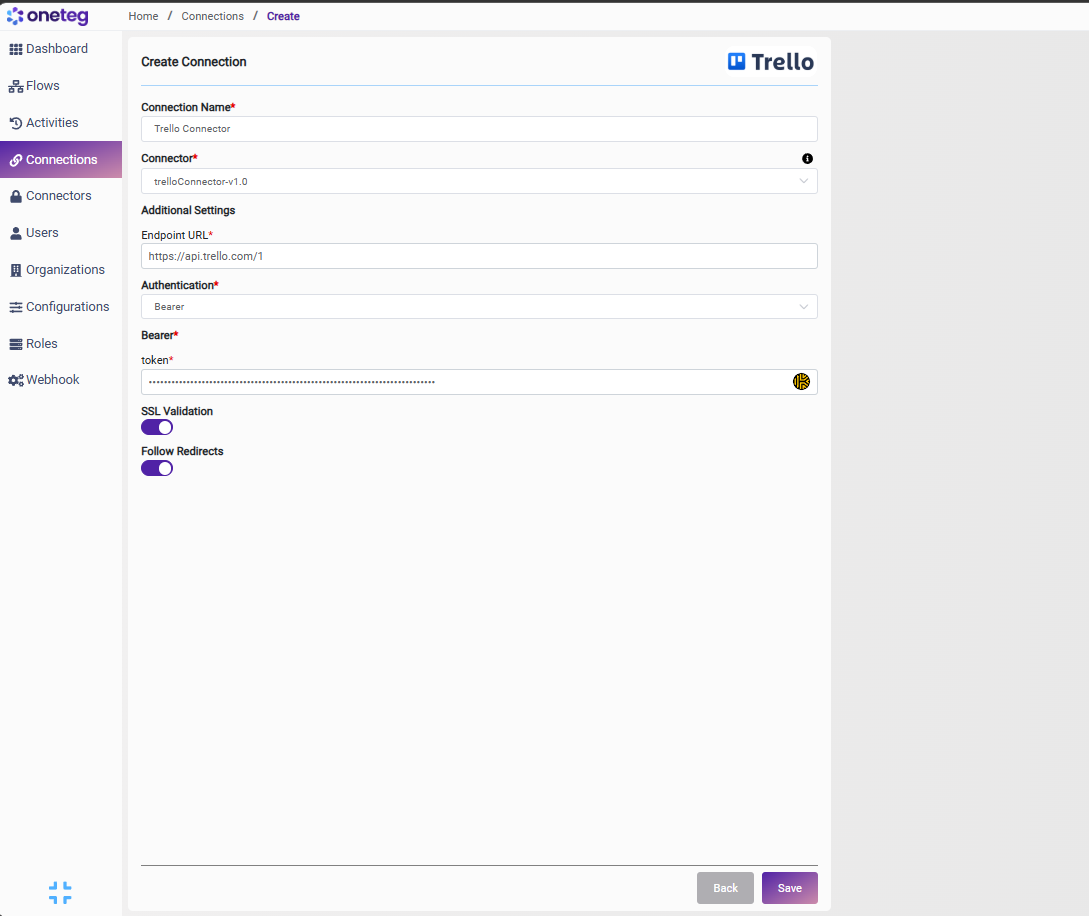Image resolution: width=1089 pixels, height=916 pixels.
Task: Click the Home breadcrumb link
Action: tap(143, 16)
